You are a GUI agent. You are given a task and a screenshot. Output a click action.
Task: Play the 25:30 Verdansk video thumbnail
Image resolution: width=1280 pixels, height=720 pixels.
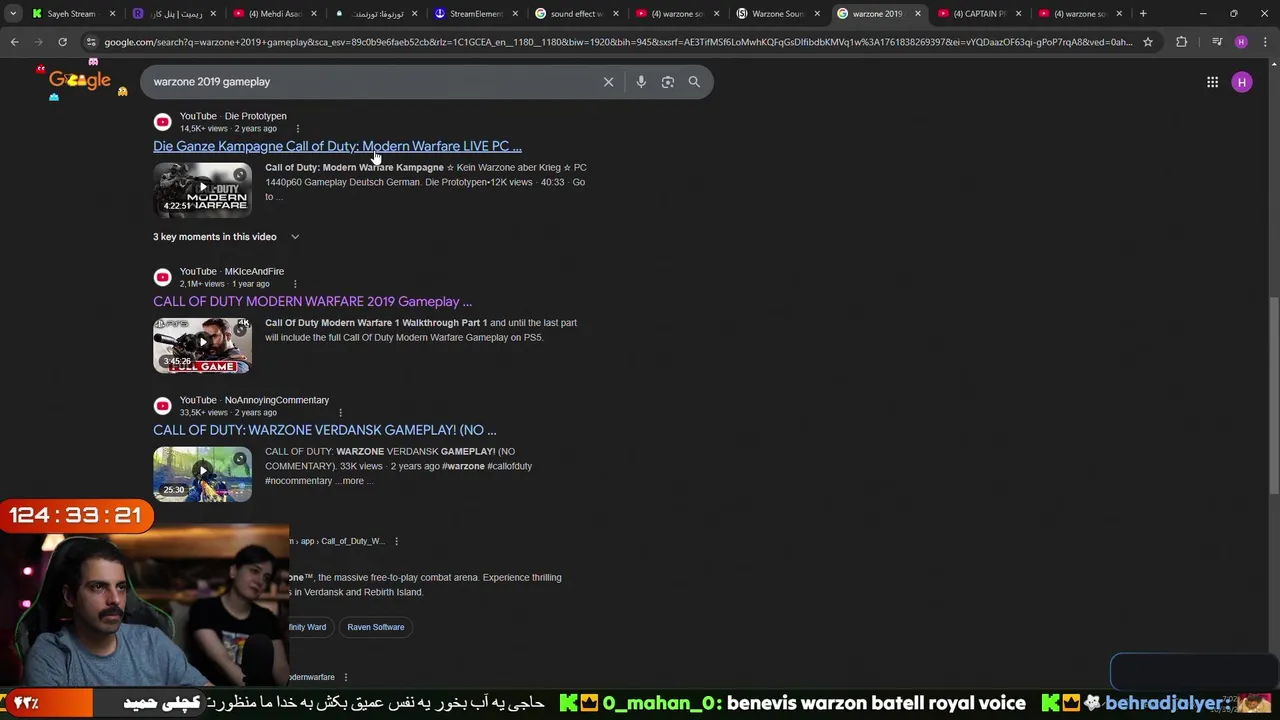202,473
